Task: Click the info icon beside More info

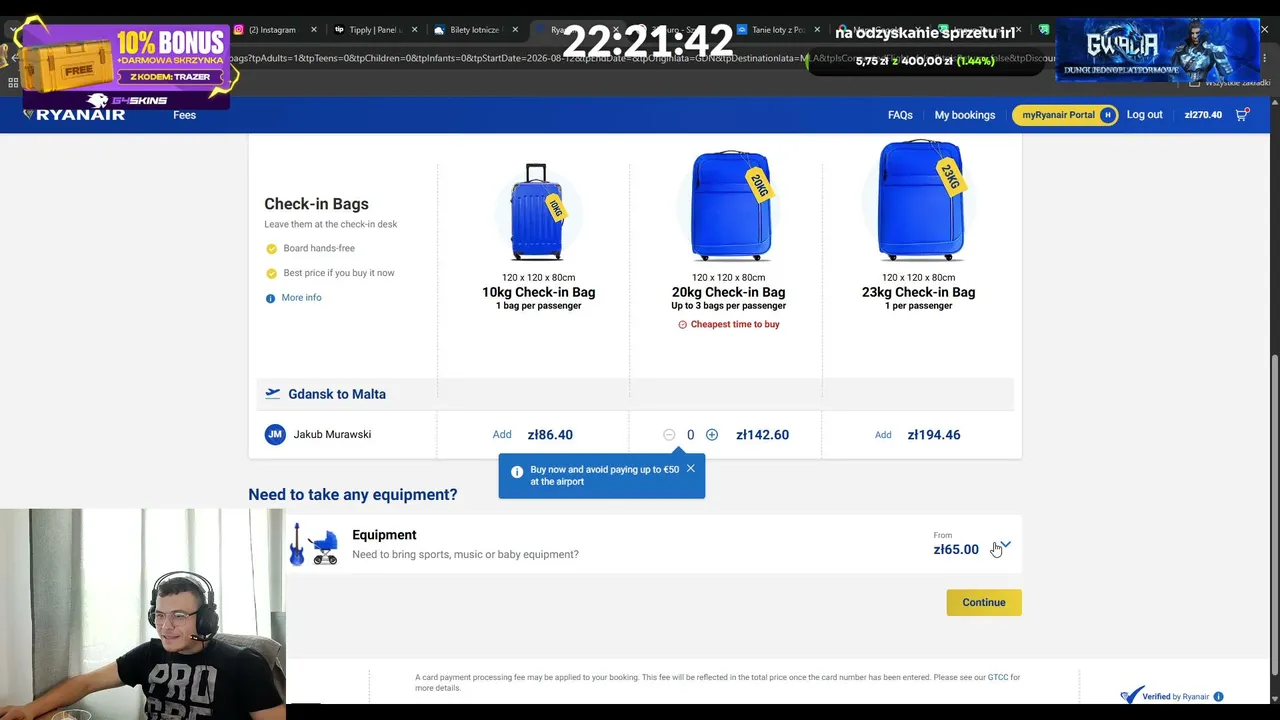Action: pos(270,298)
